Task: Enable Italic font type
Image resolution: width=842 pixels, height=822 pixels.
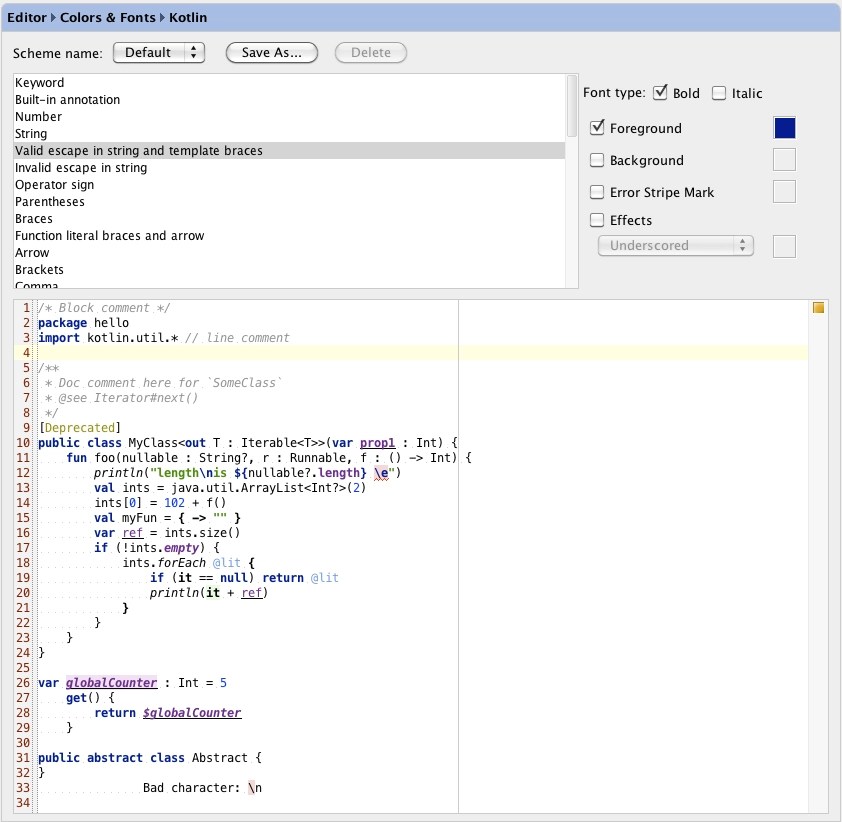Action: (x=718, y=93)
